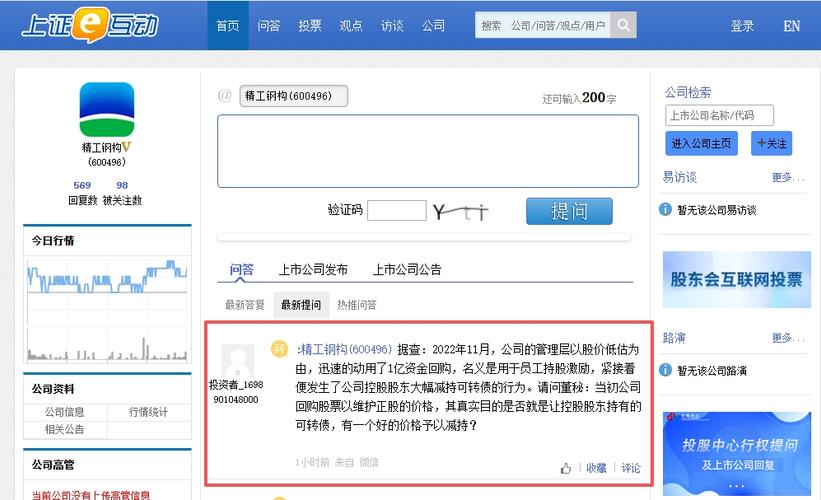Click the 98 被关注数 count
The image size is (821, 500).
(122, 185)
